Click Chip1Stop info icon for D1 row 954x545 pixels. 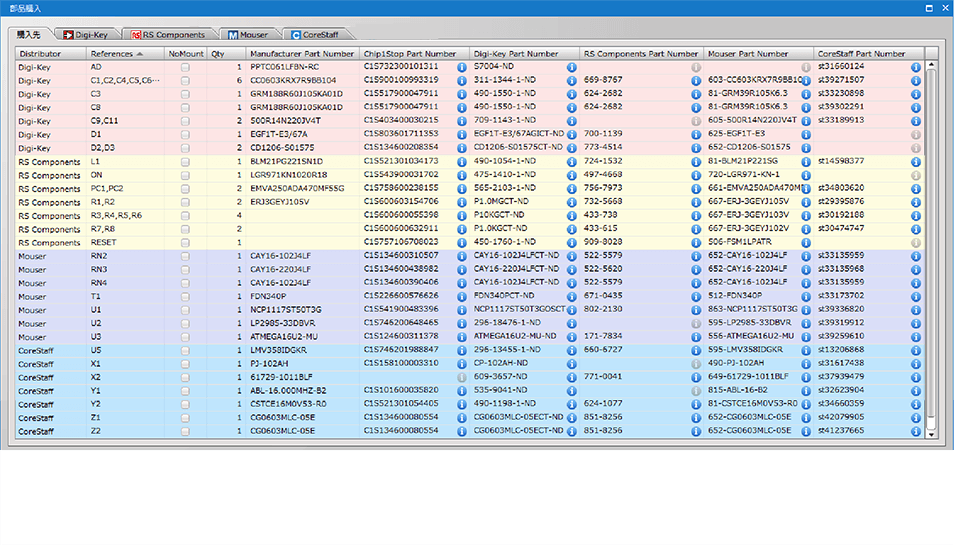pos(462,134)
